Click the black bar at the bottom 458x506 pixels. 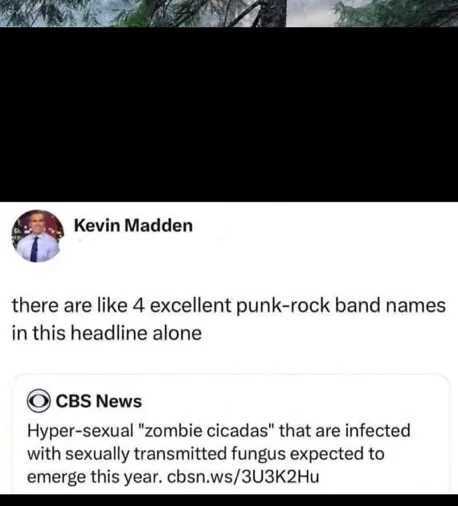click(x=229, y=500)
